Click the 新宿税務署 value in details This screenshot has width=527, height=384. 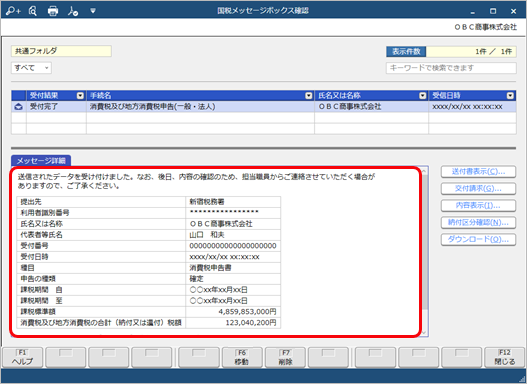tap(207, 202)
